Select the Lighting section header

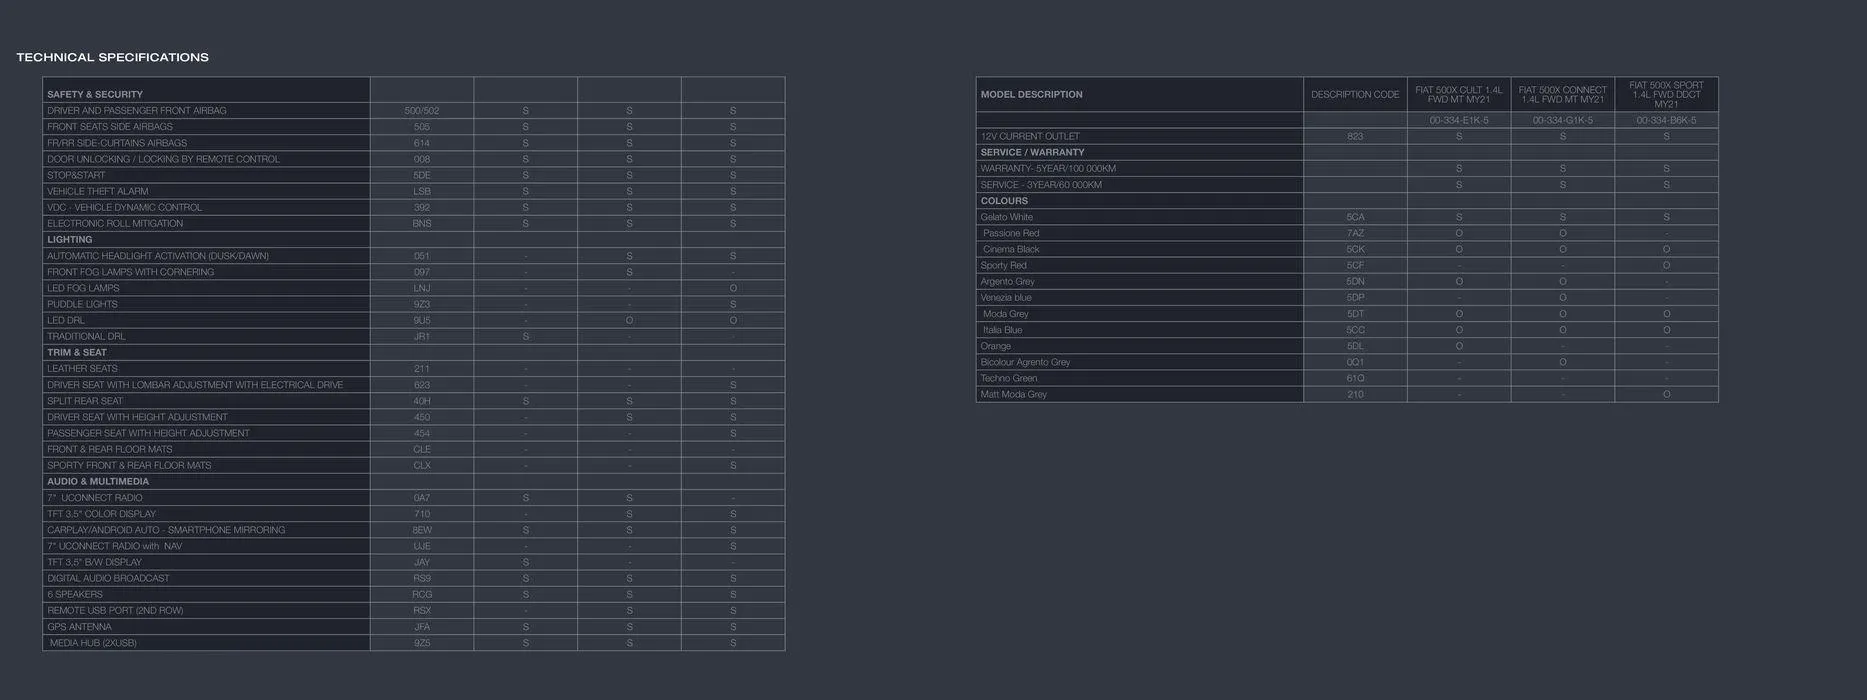click(69, 239)
